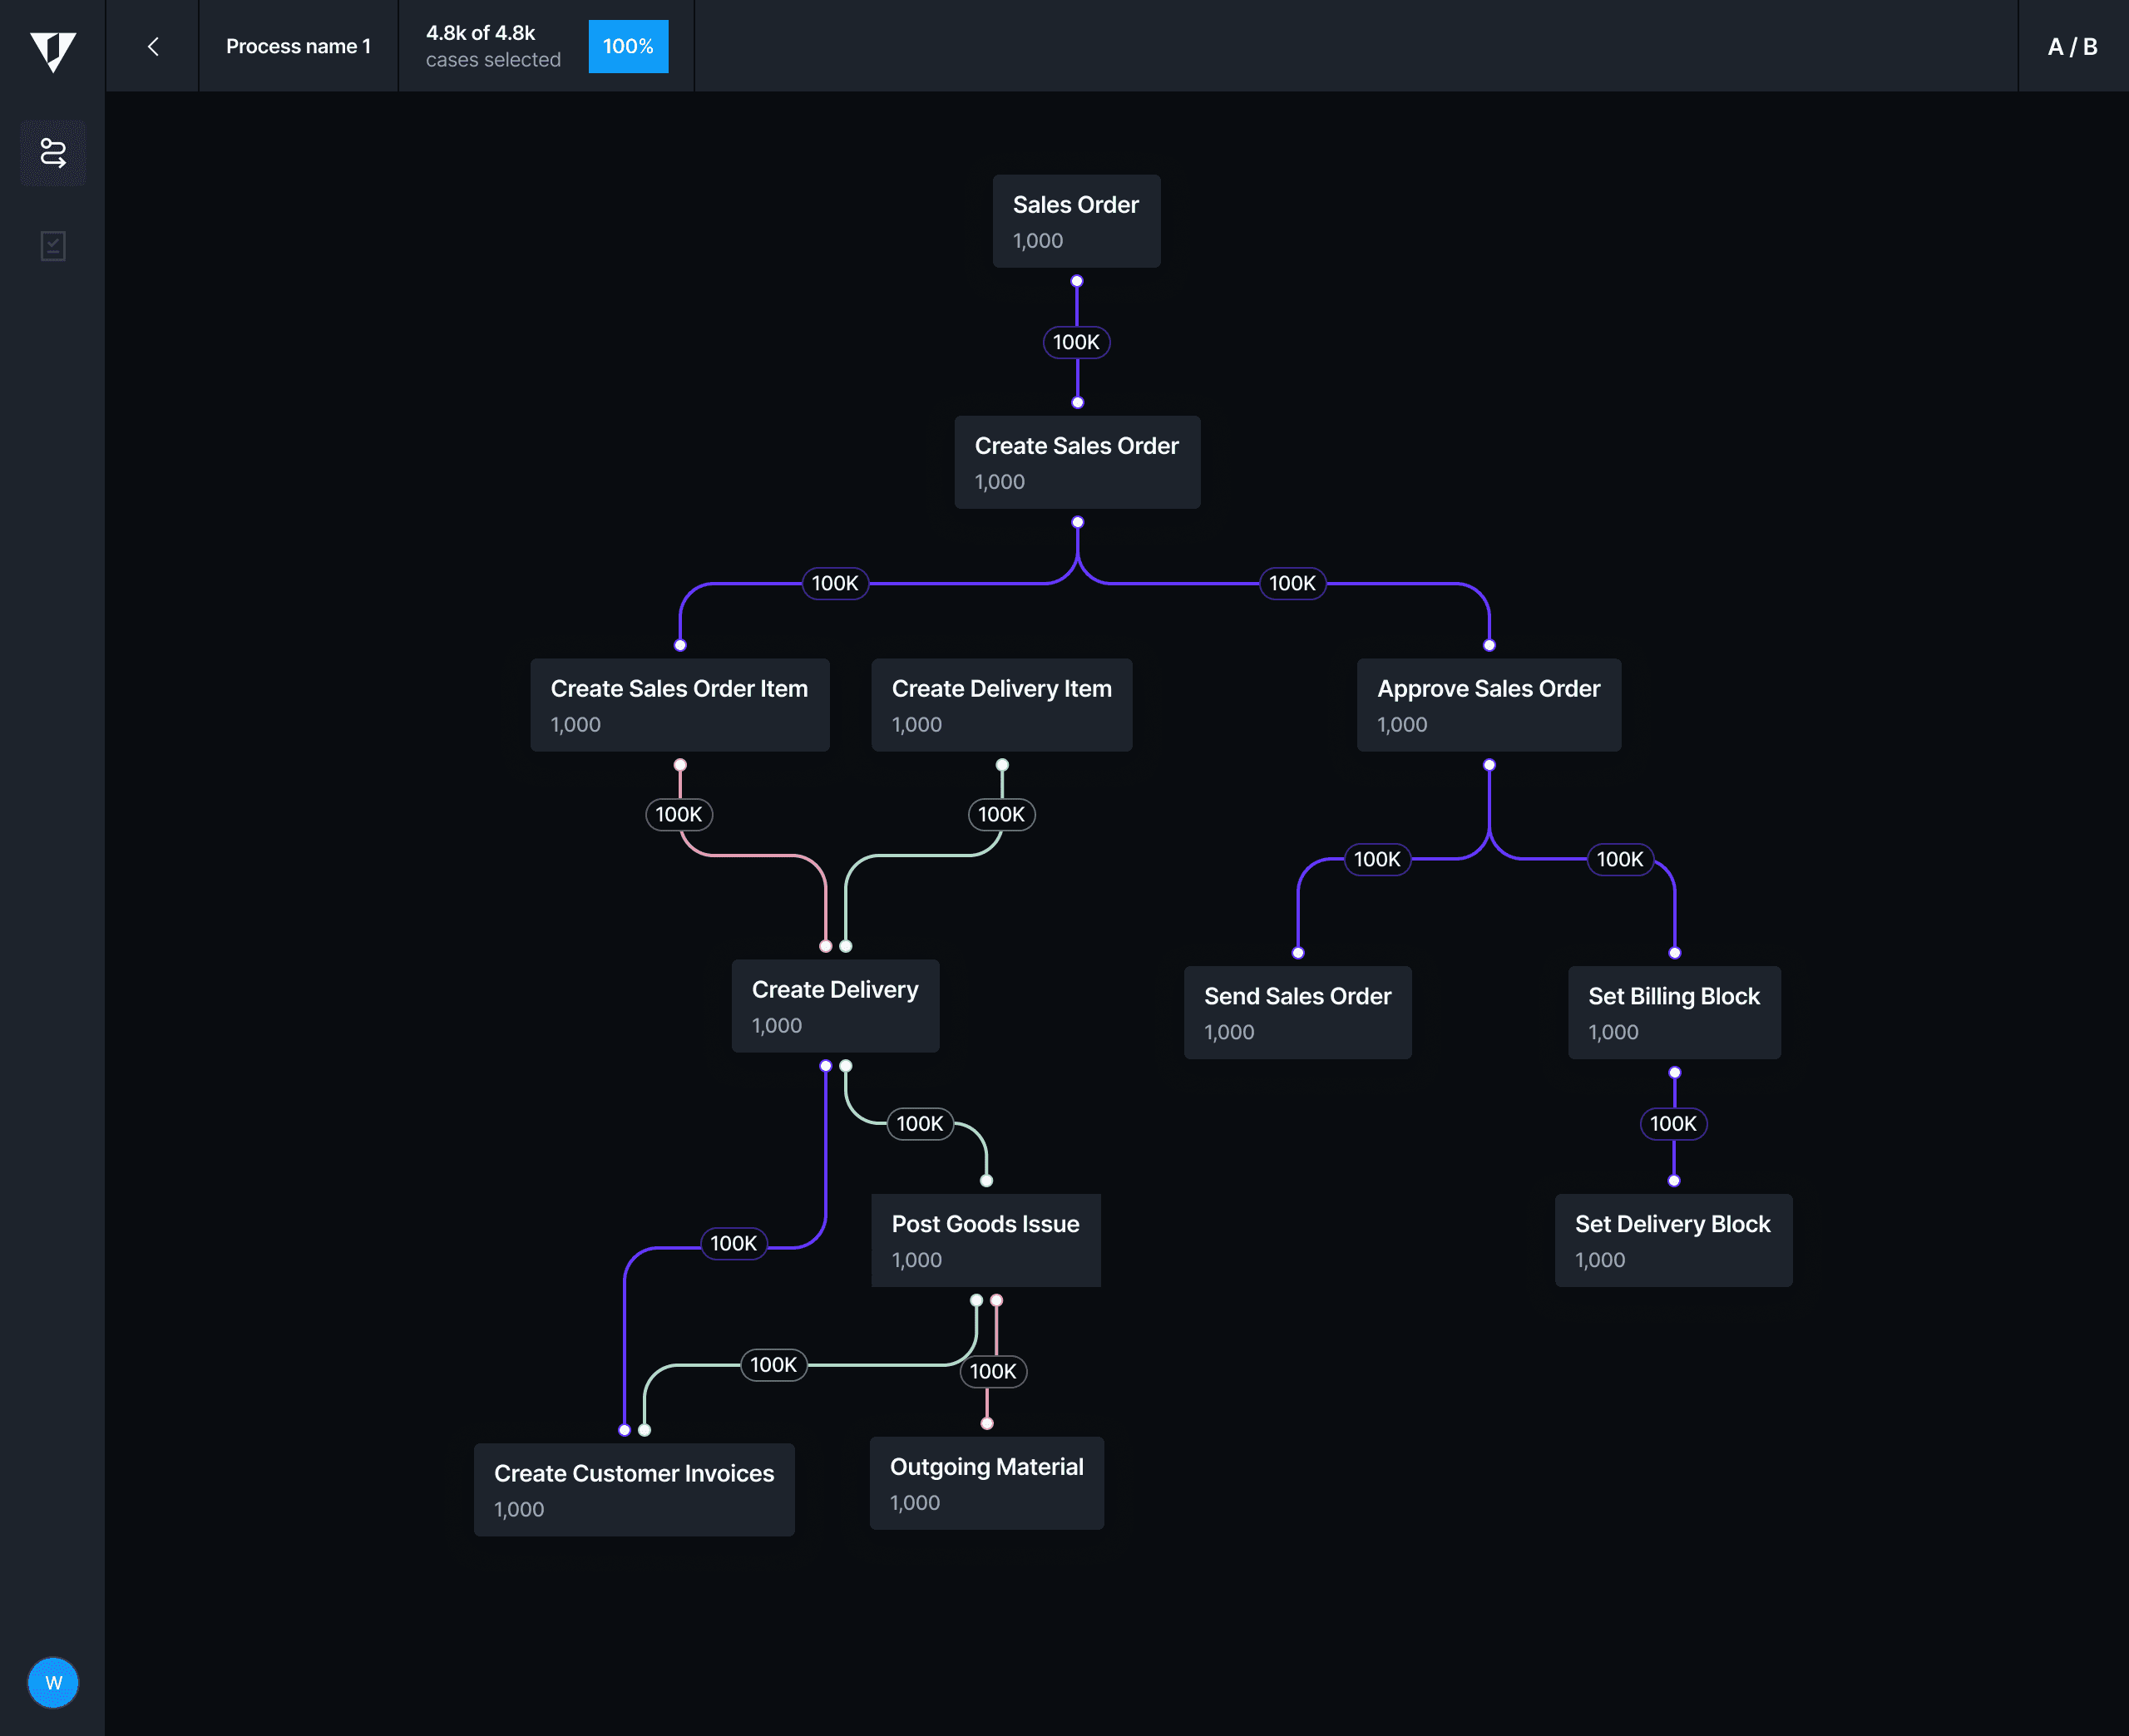The width and height of the screenshot is (2129, 1736).
Task: Click the 100% cases badge
Action: click(628, 46)
